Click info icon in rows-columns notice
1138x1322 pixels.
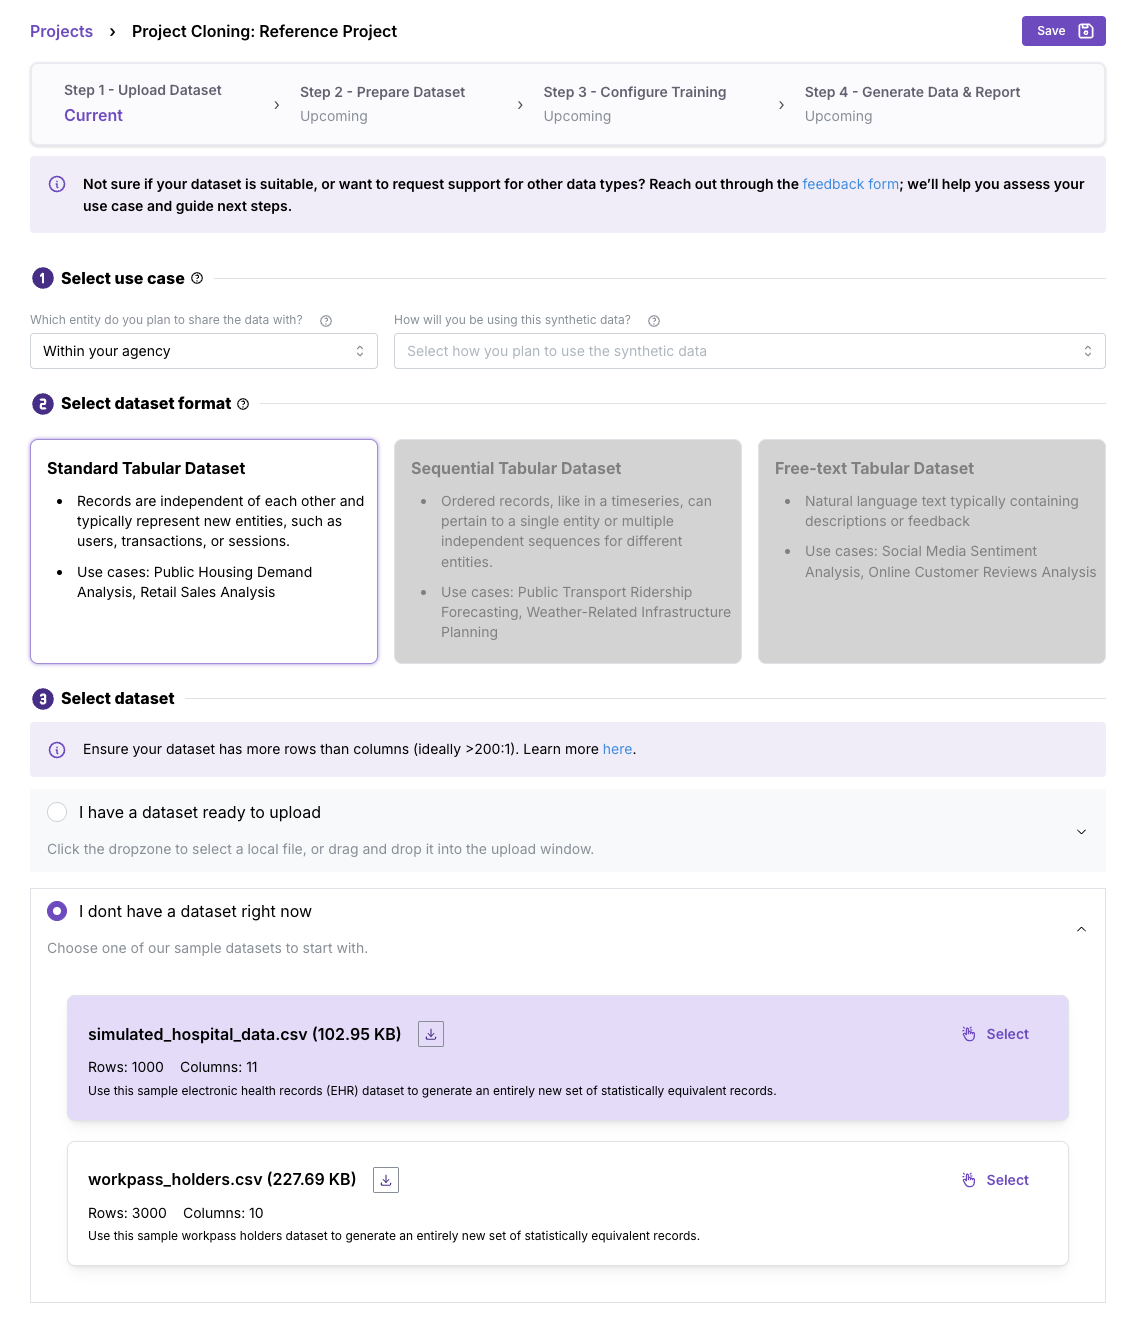[57, 750]
